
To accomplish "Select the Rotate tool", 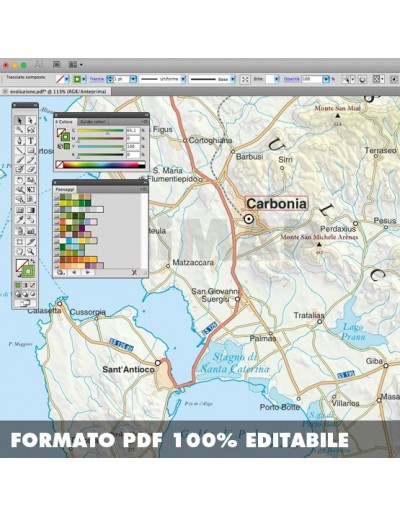I will pos(20,180).
